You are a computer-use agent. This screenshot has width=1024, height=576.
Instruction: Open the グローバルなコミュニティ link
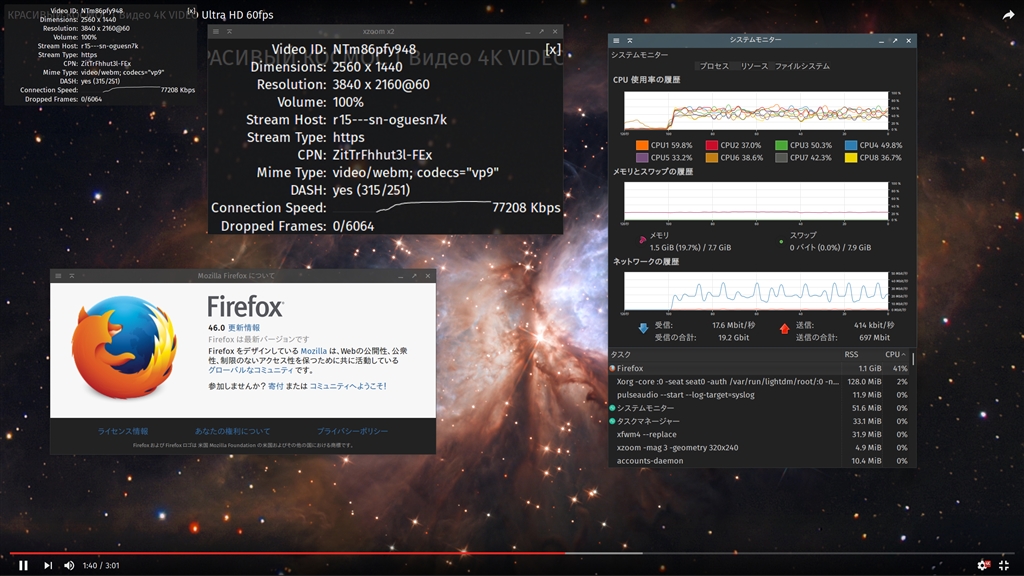[x=251, y=370]
